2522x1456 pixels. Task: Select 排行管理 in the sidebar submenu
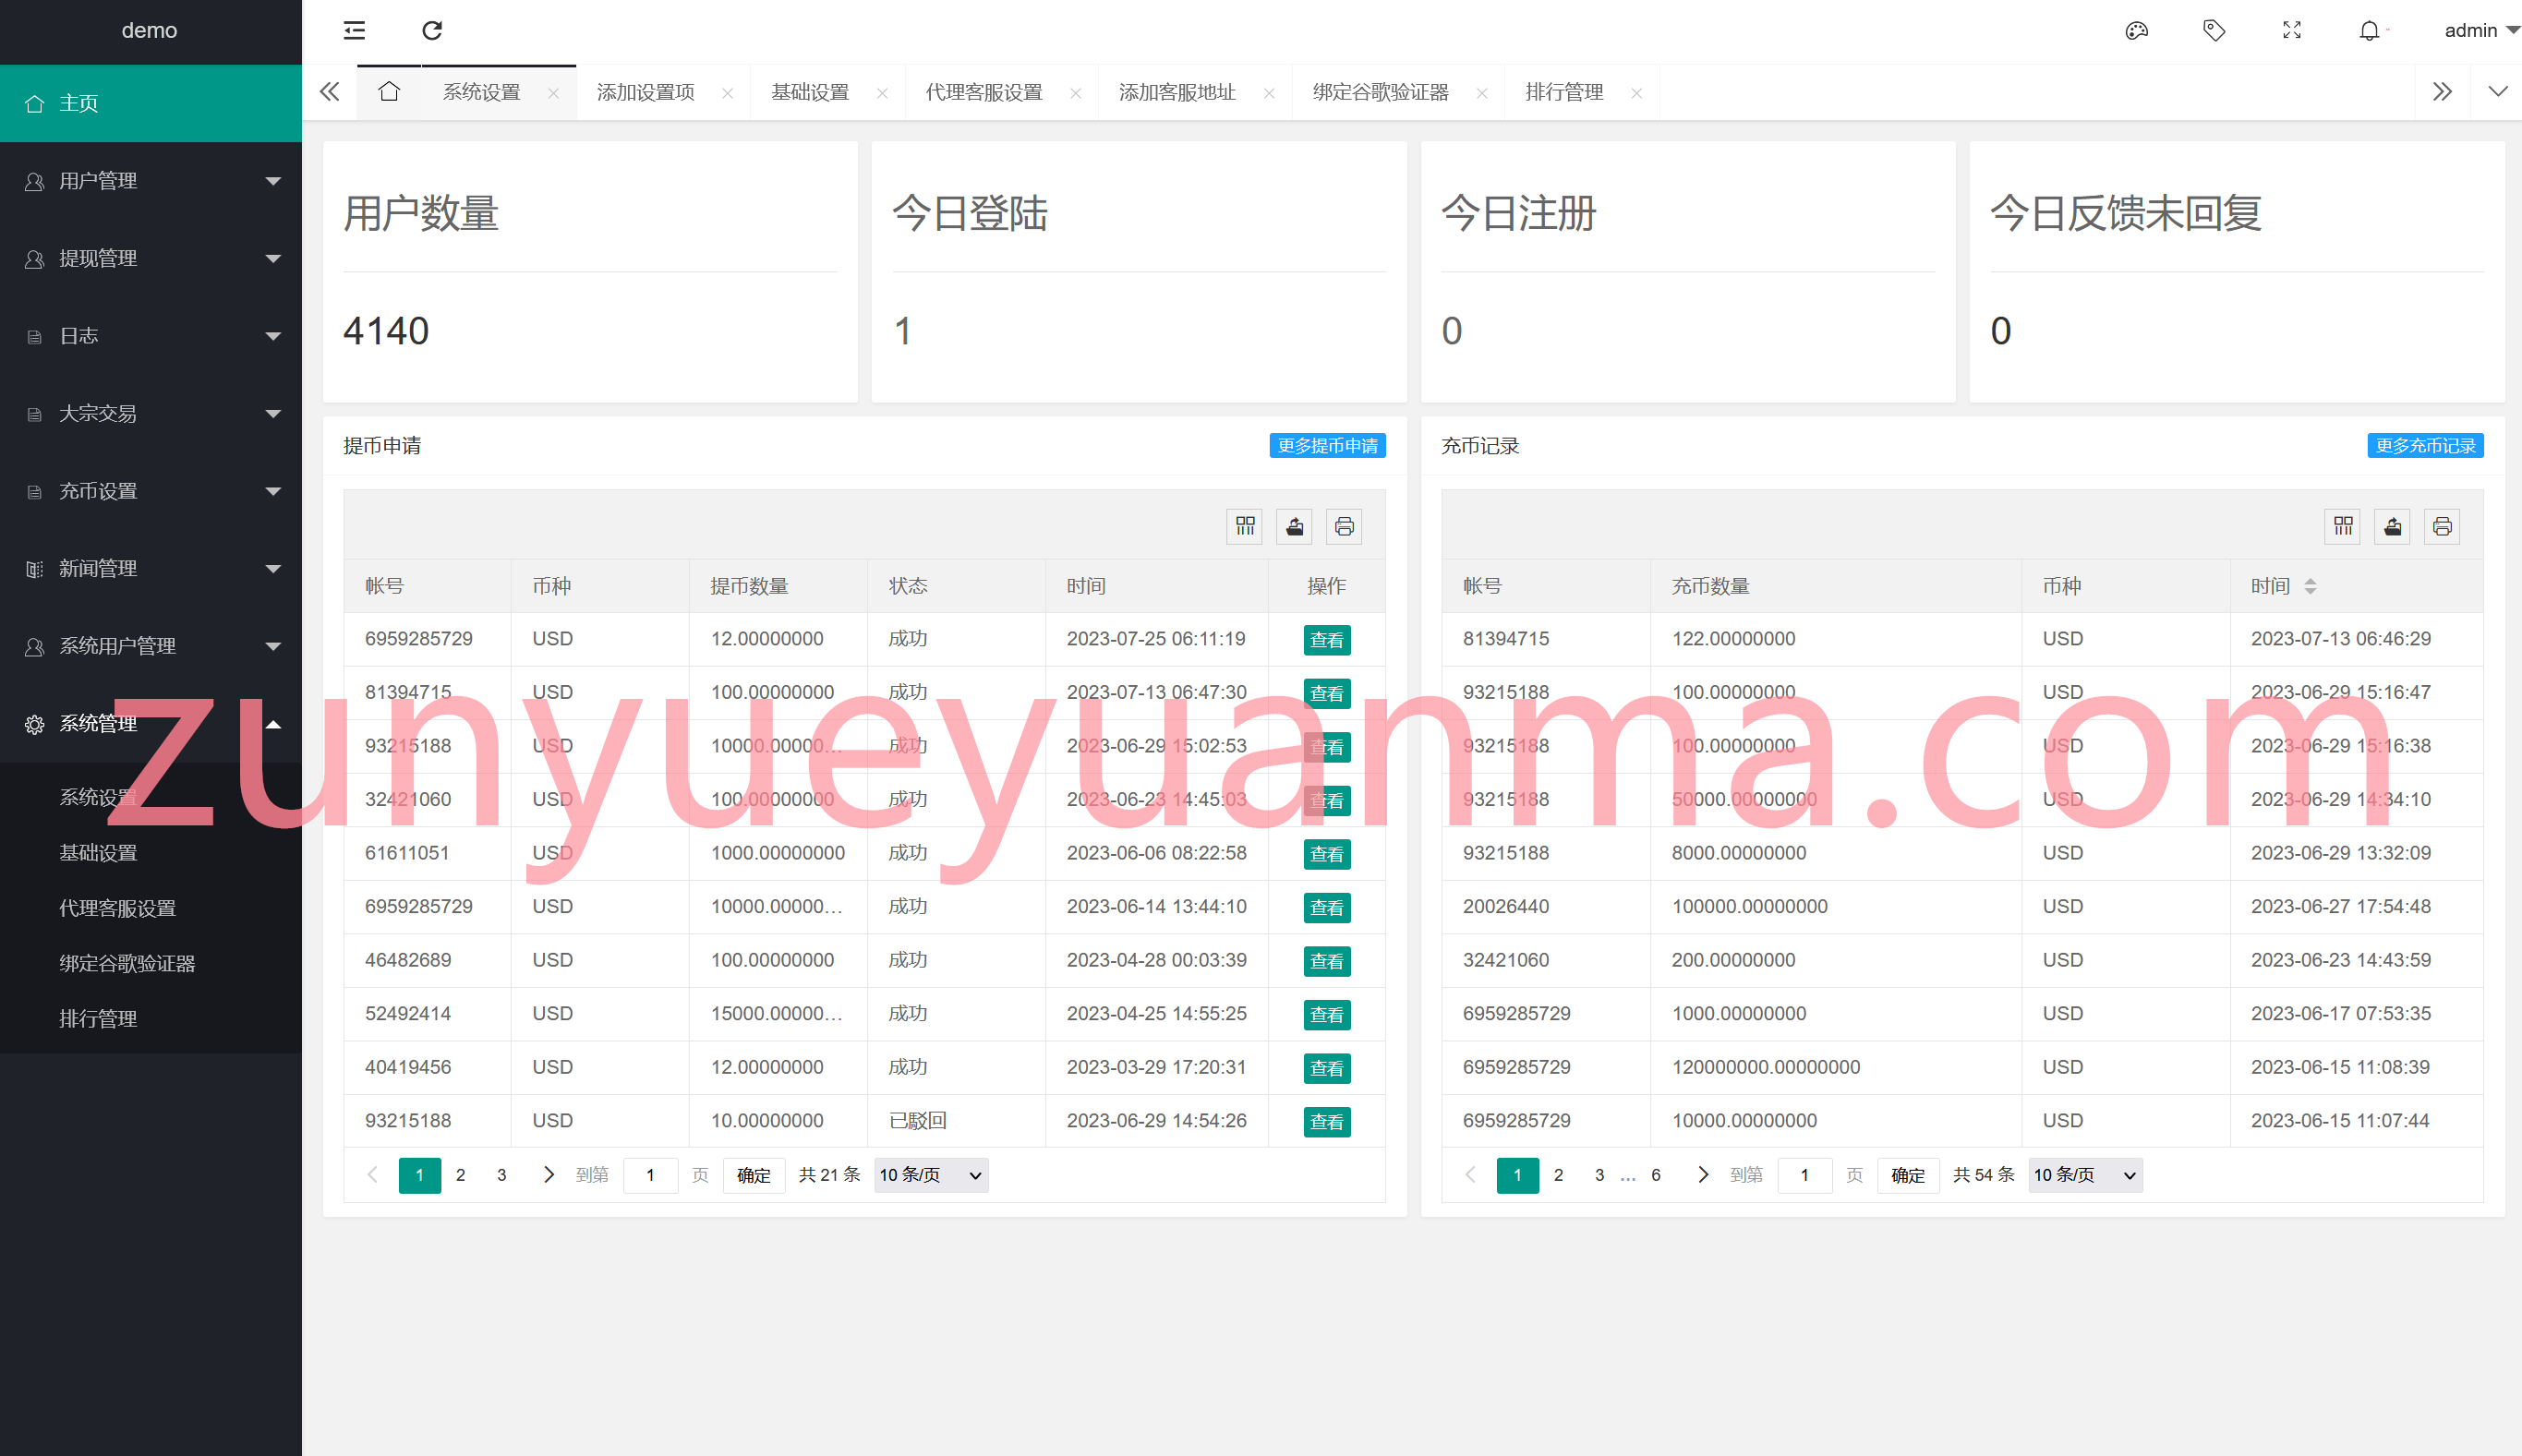click(98, 1019)
